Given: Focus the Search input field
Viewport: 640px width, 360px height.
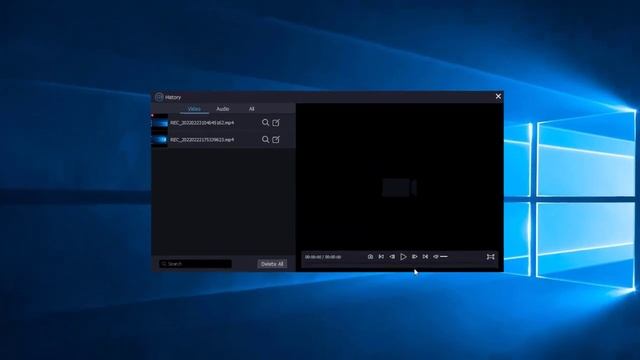Looking at the screenshot, I should tap(196, 264).
